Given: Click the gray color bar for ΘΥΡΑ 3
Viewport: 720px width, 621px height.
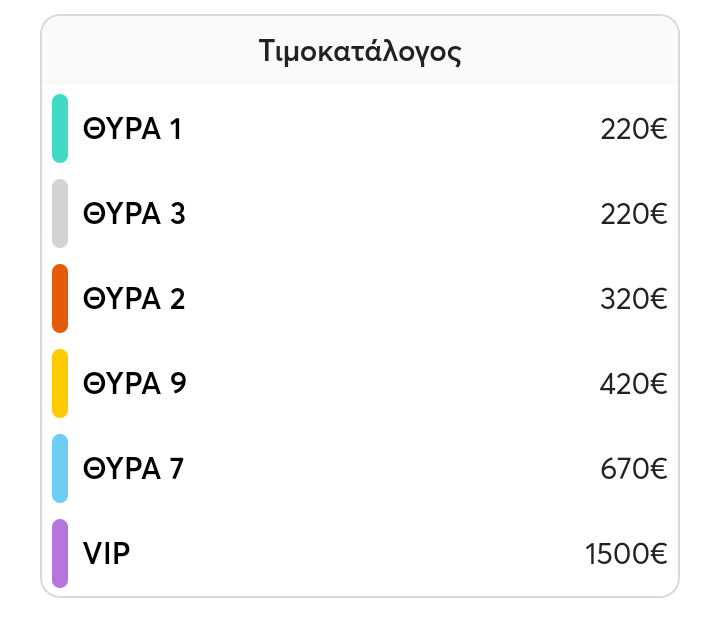Looking at the screenshot, I should (x=60, y=213).
